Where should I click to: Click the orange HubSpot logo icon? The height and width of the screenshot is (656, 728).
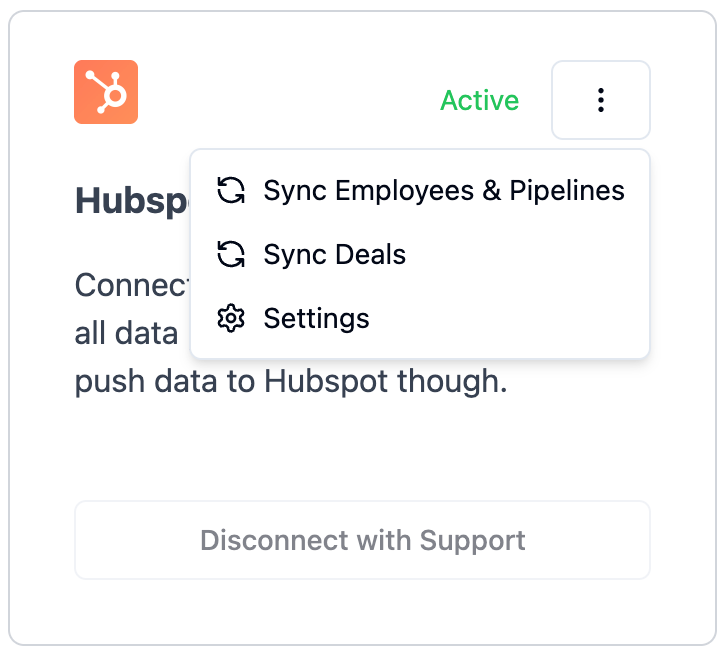[106, 92]
